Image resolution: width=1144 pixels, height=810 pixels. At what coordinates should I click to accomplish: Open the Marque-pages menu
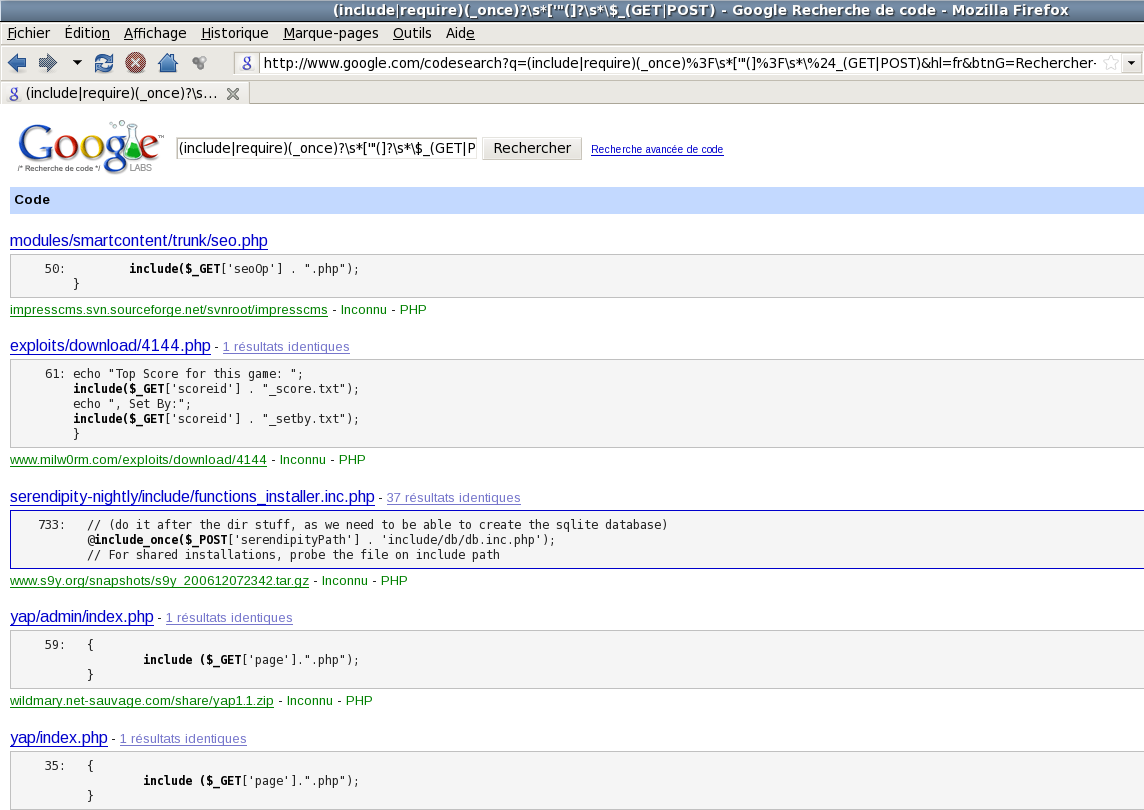tap(330, 33)
